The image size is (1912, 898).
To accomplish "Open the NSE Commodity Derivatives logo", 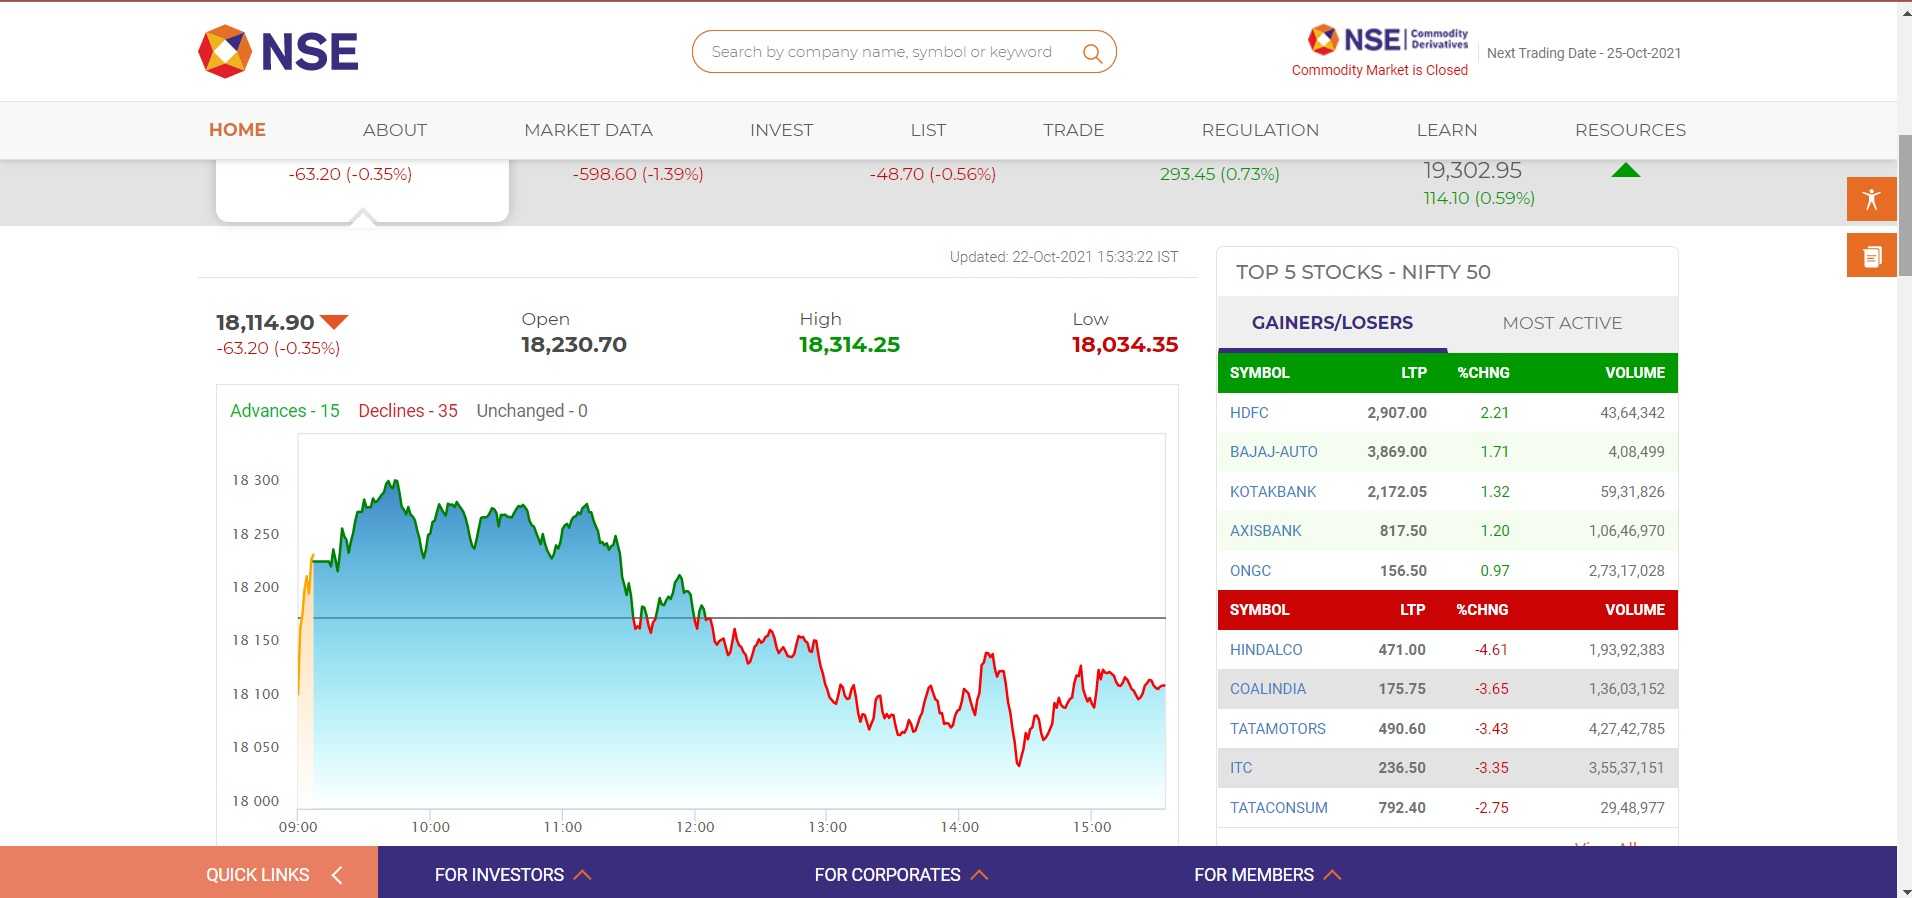I will pos(1388,39).
